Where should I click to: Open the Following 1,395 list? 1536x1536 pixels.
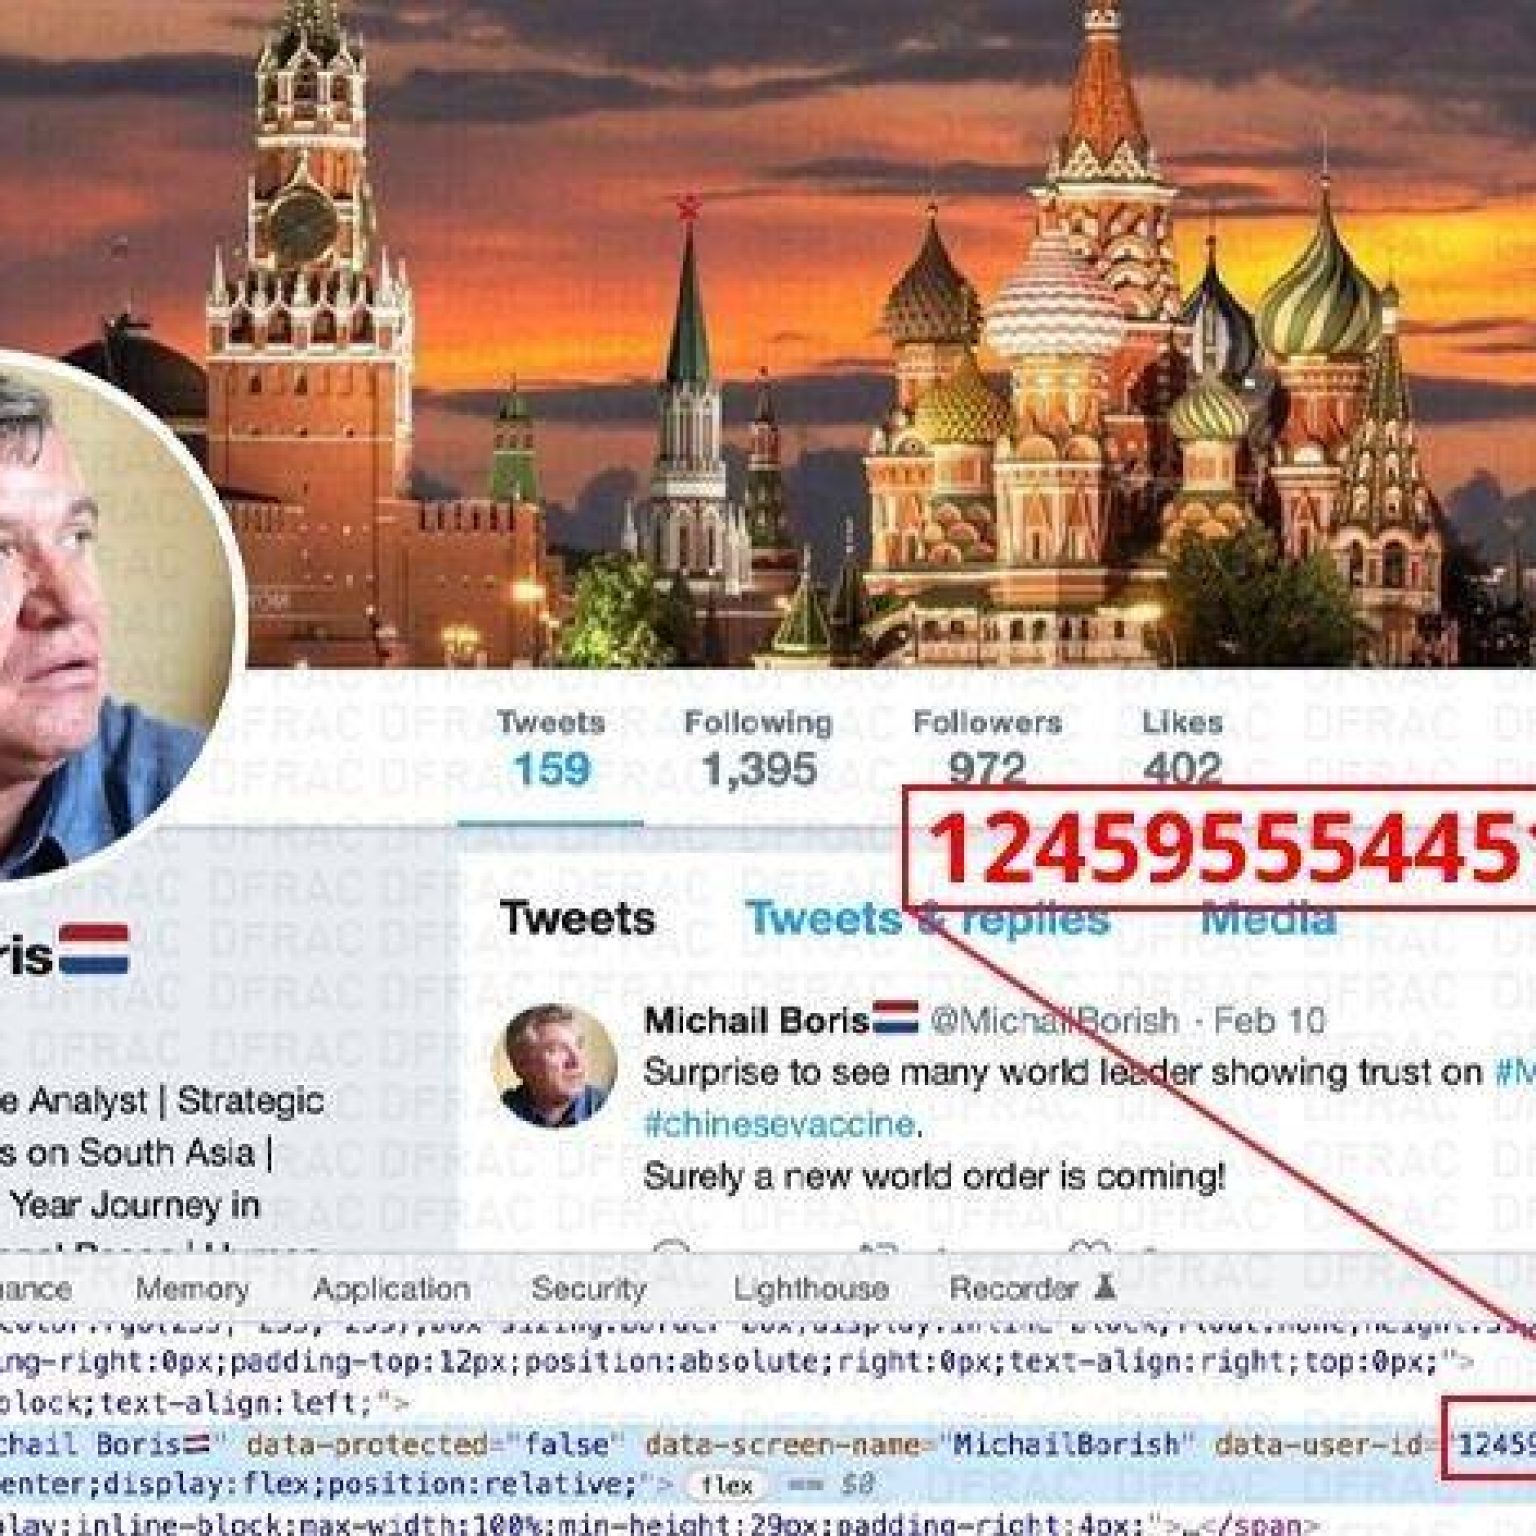(x=758, y=748)
